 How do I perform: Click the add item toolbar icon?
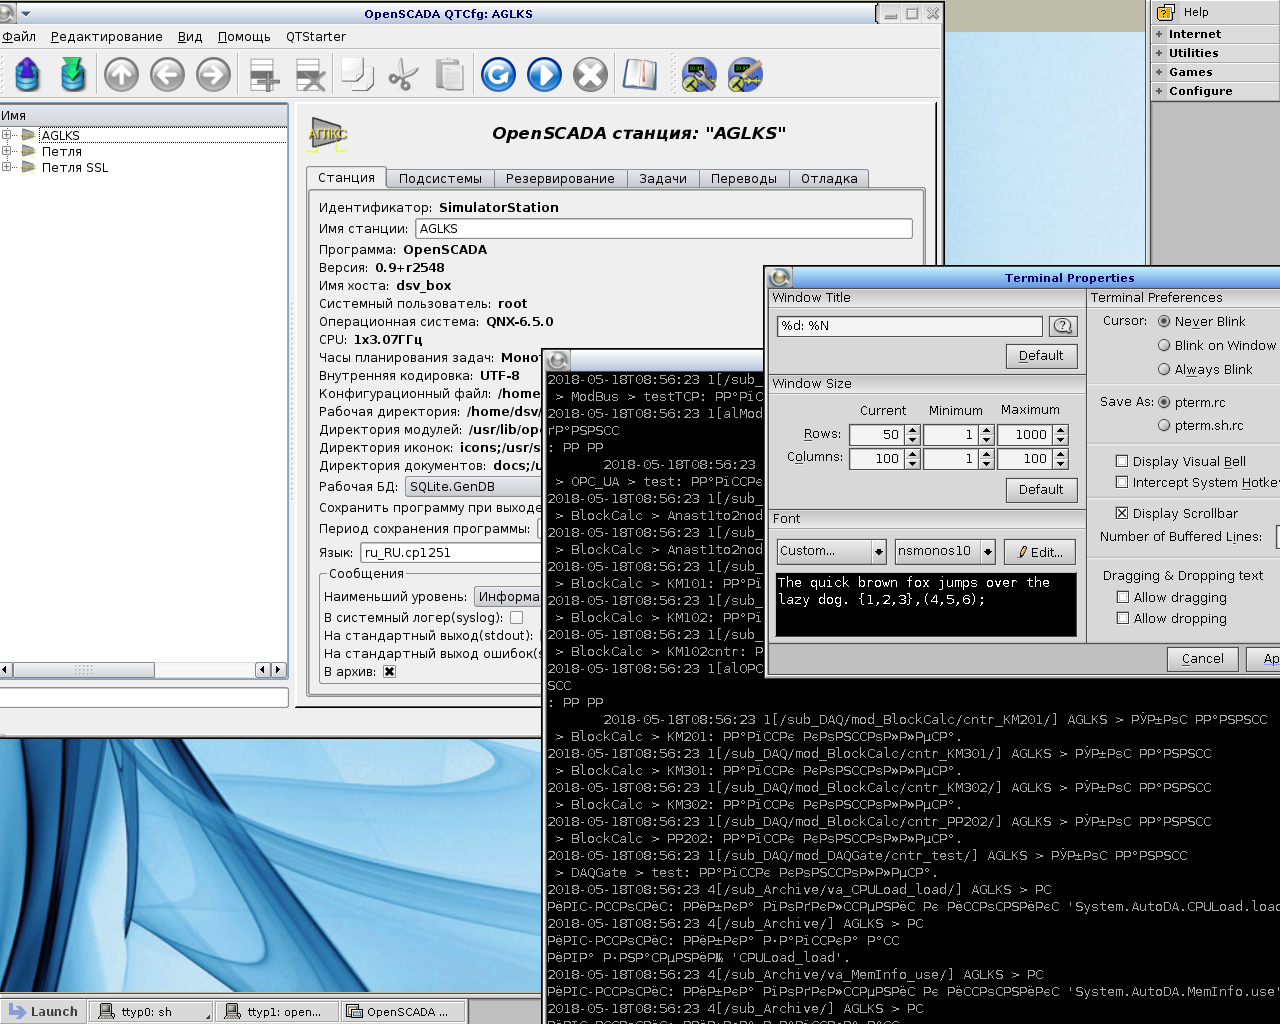point(263,75)
